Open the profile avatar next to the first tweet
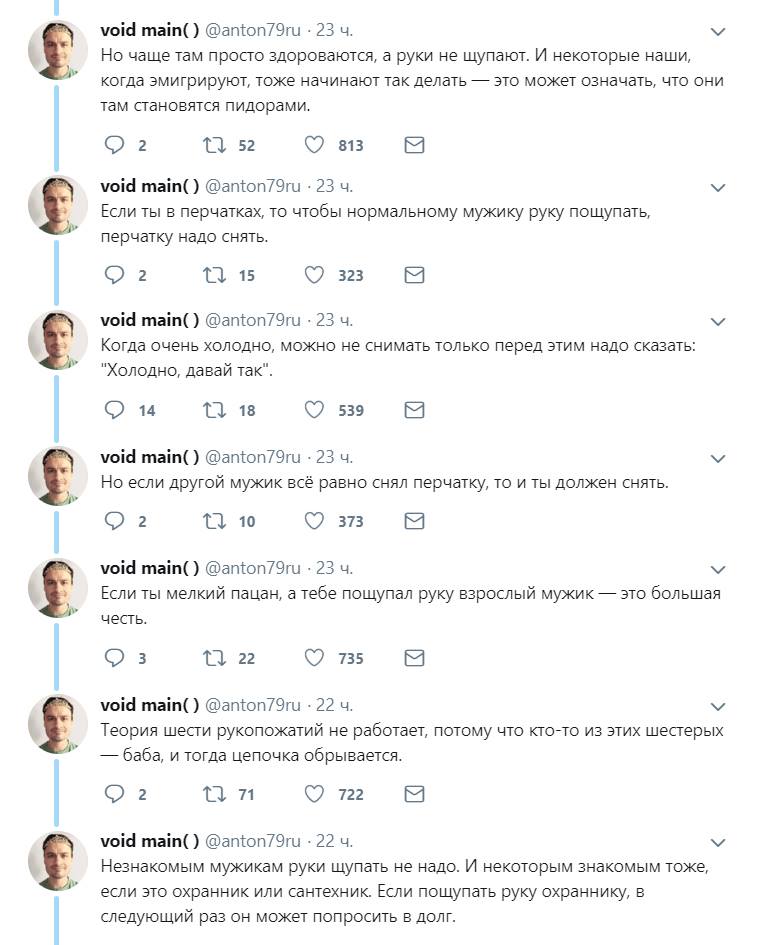 58,49
